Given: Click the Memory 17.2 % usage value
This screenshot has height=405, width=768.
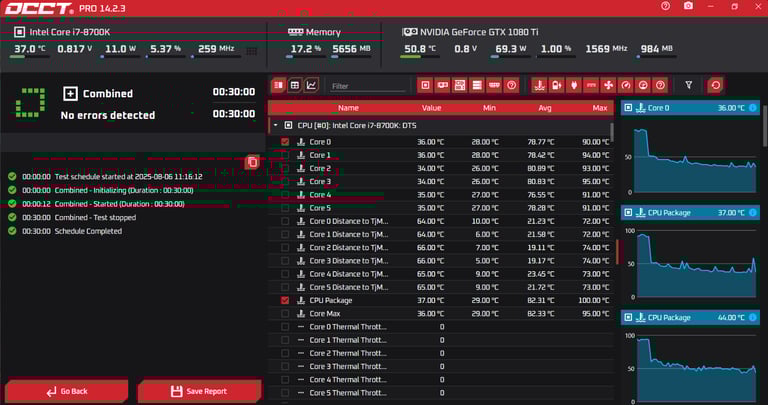Looking at the screenshot, I should pyautogui.click(x=306, y=49).
